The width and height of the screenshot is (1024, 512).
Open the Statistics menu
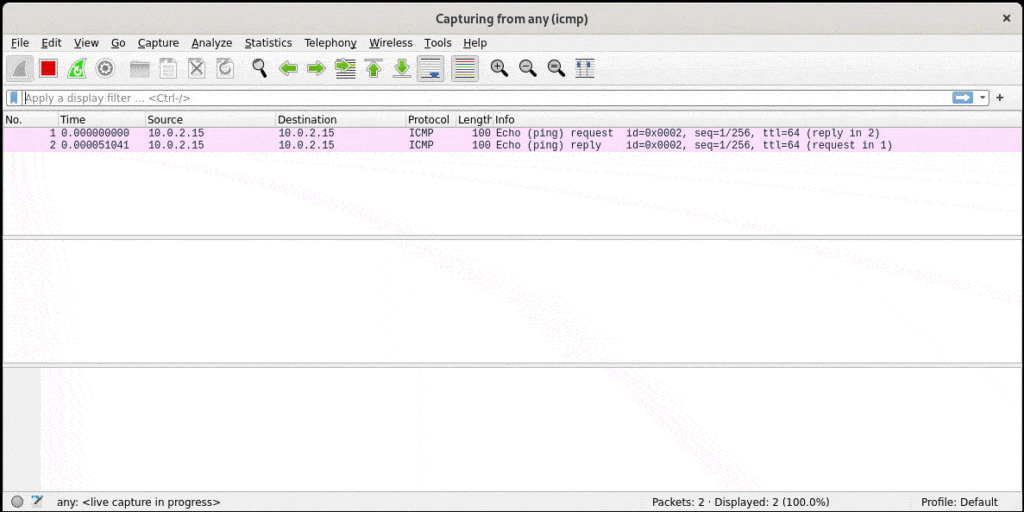point(268,42)
